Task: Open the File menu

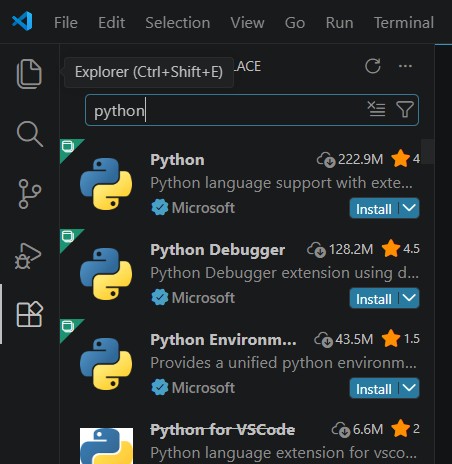Action: click(66, 23)
